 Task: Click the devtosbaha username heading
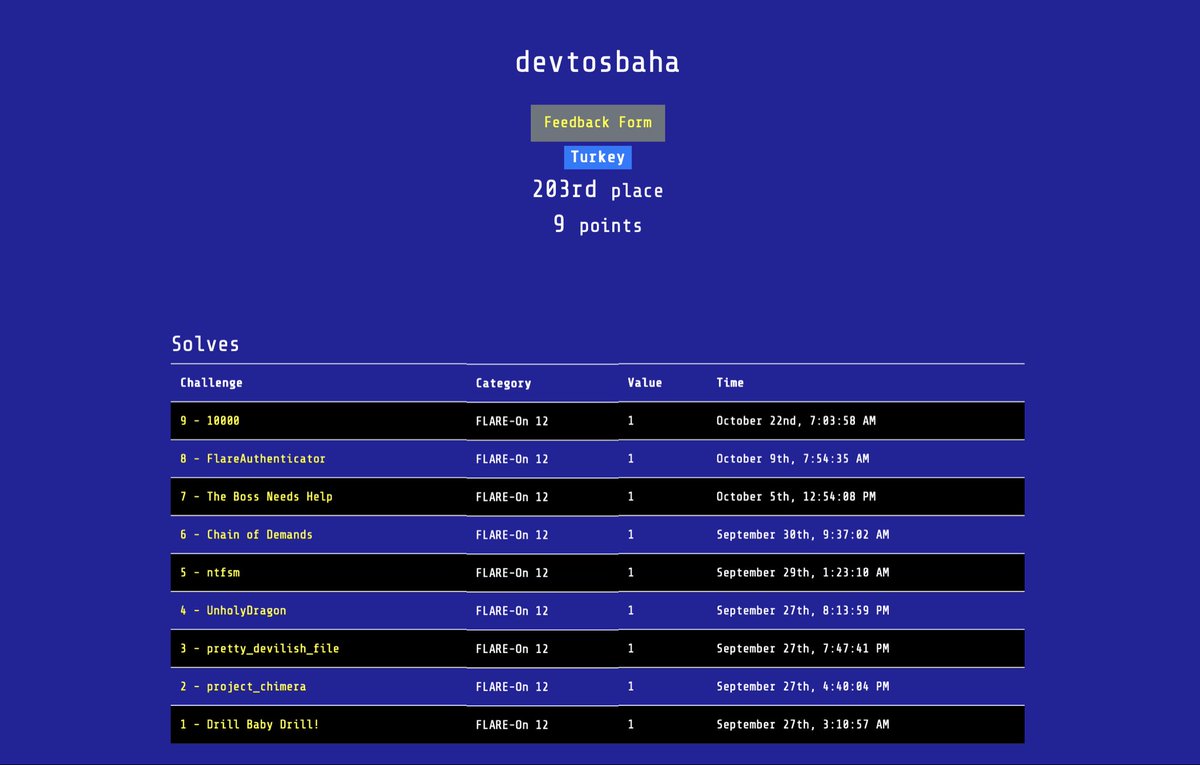pos(598,62)
